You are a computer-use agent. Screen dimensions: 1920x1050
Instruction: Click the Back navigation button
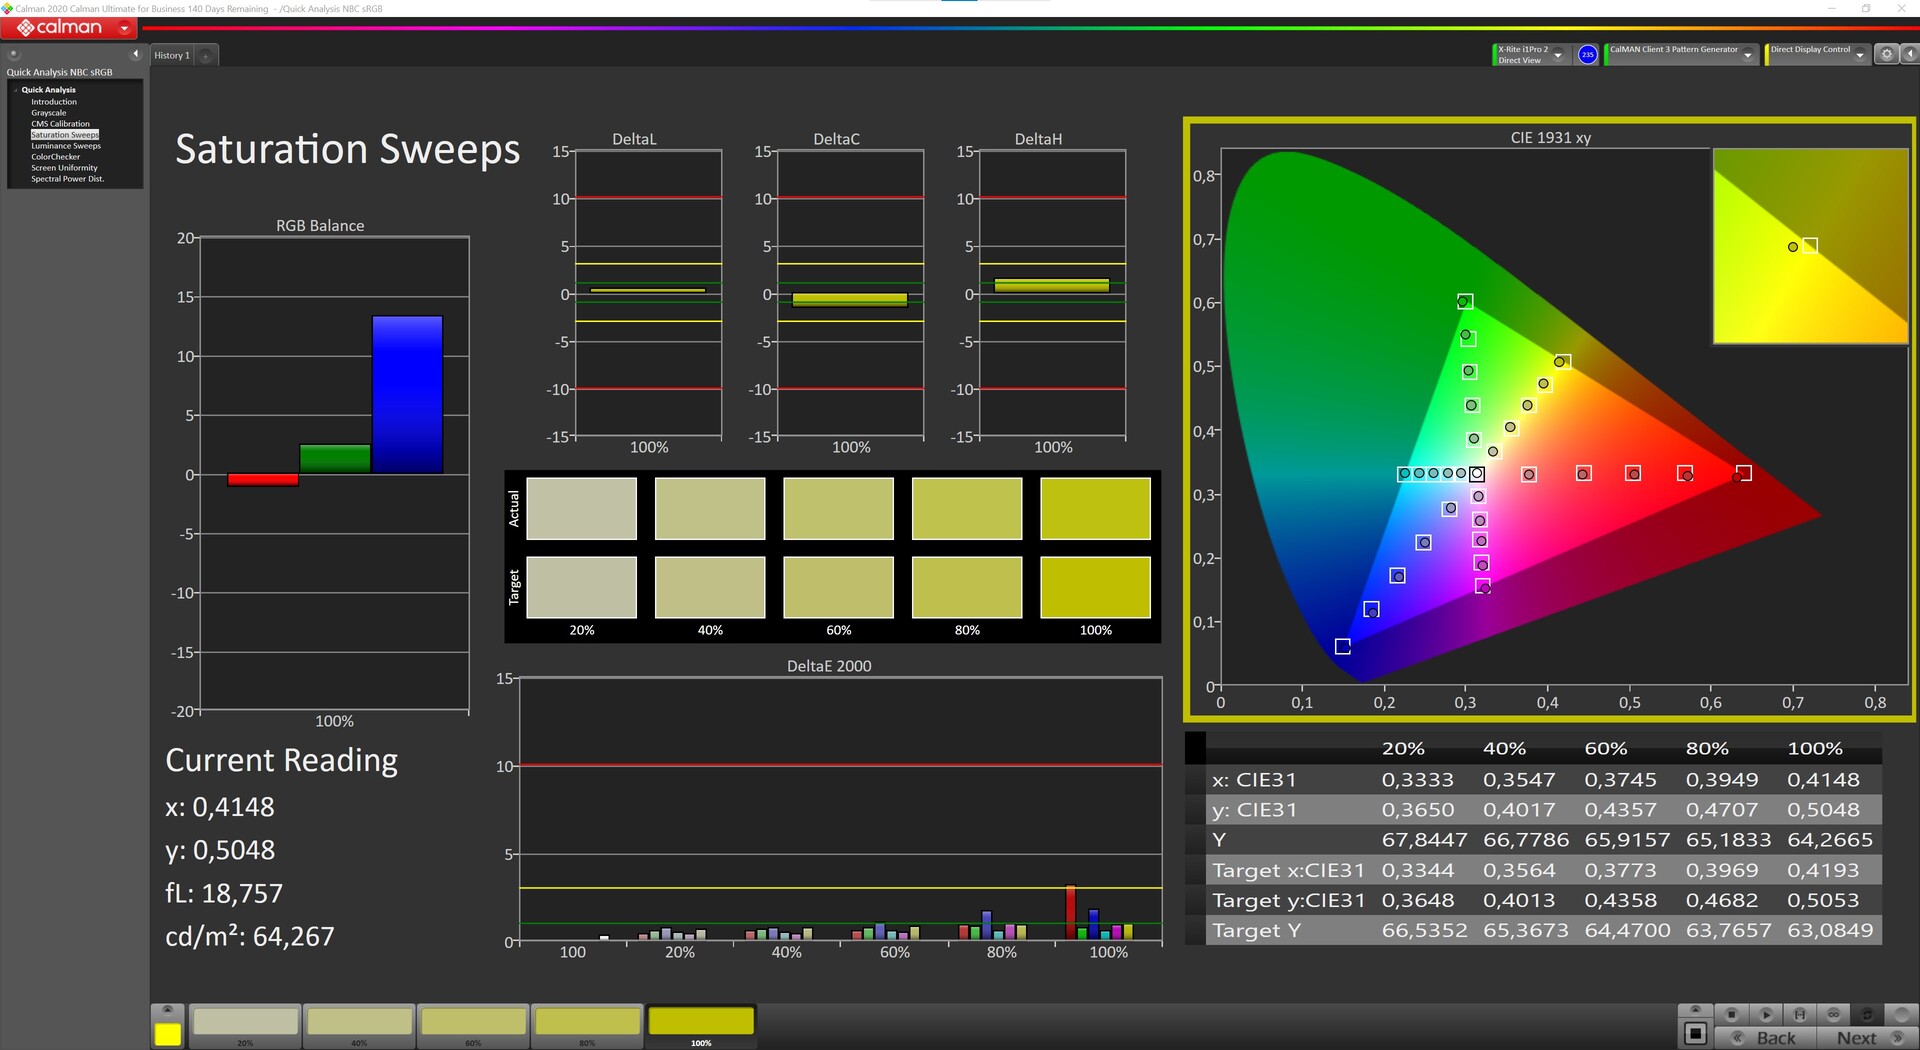click(1765, 1038)
